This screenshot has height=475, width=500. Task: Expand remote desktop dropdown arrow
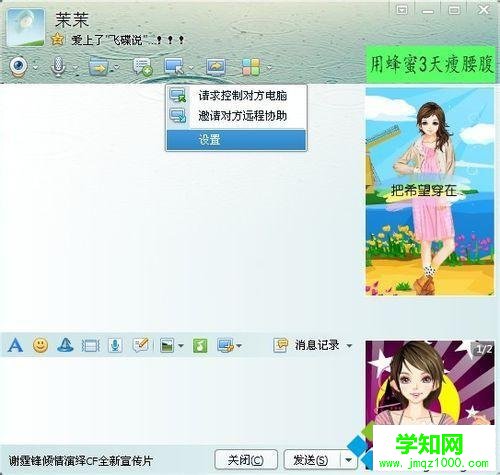(x=191, y=68)
